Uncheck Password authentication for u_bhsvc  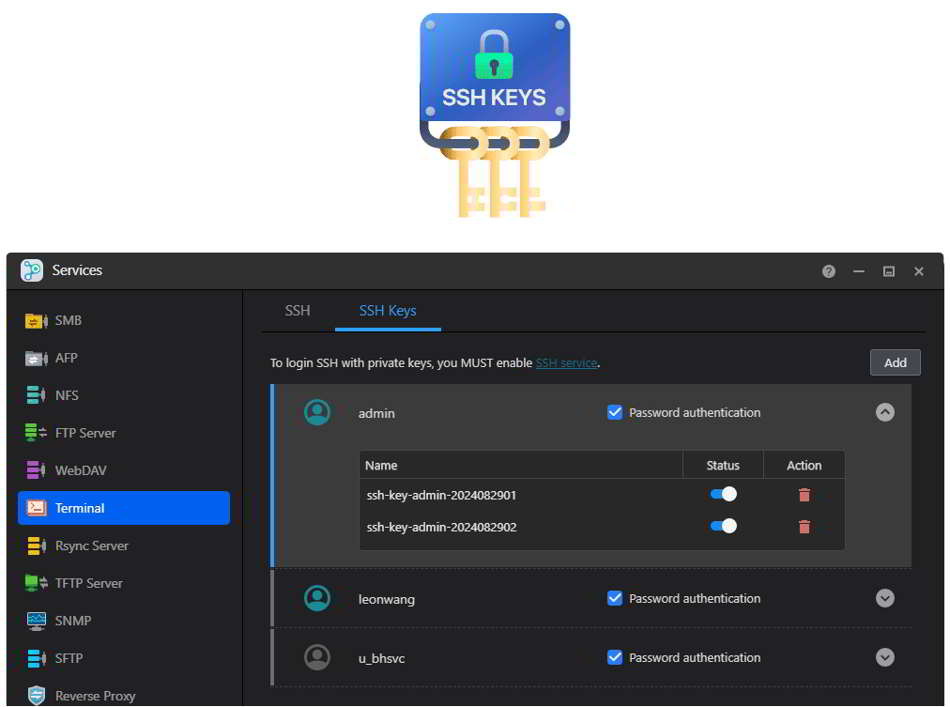point(614,657)
